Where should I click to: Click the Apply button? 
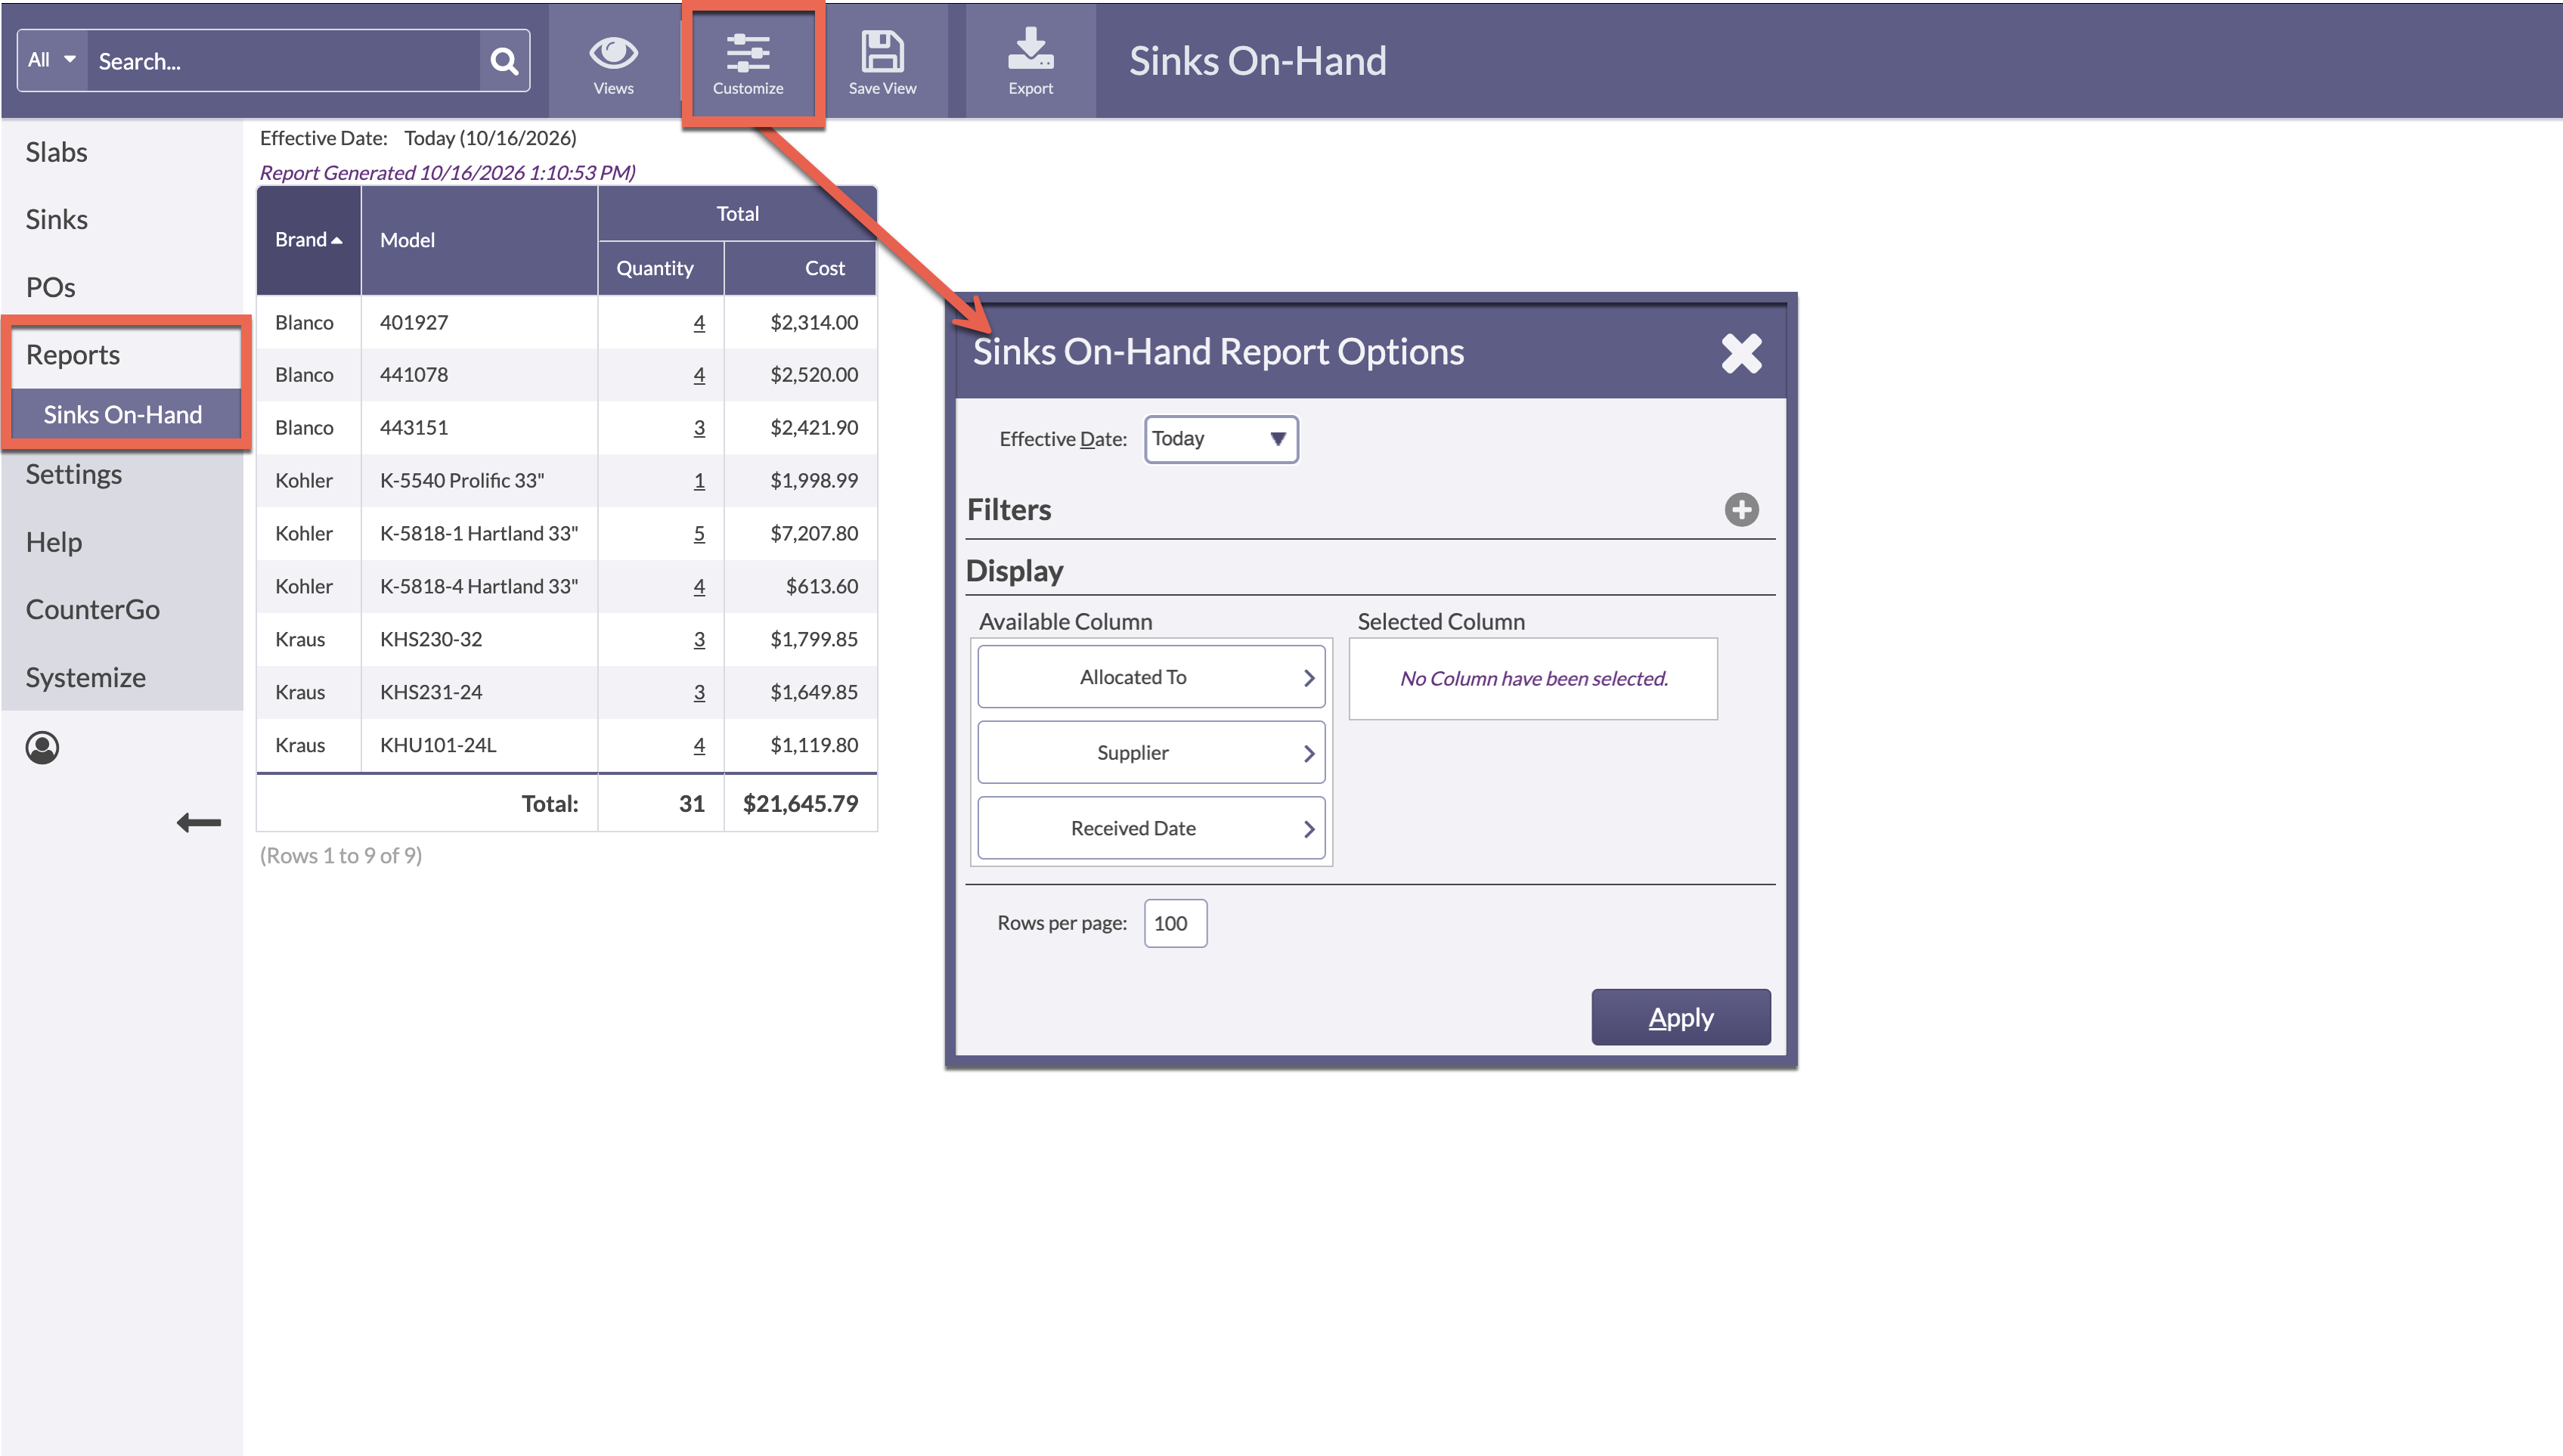coord(1680,1017)
